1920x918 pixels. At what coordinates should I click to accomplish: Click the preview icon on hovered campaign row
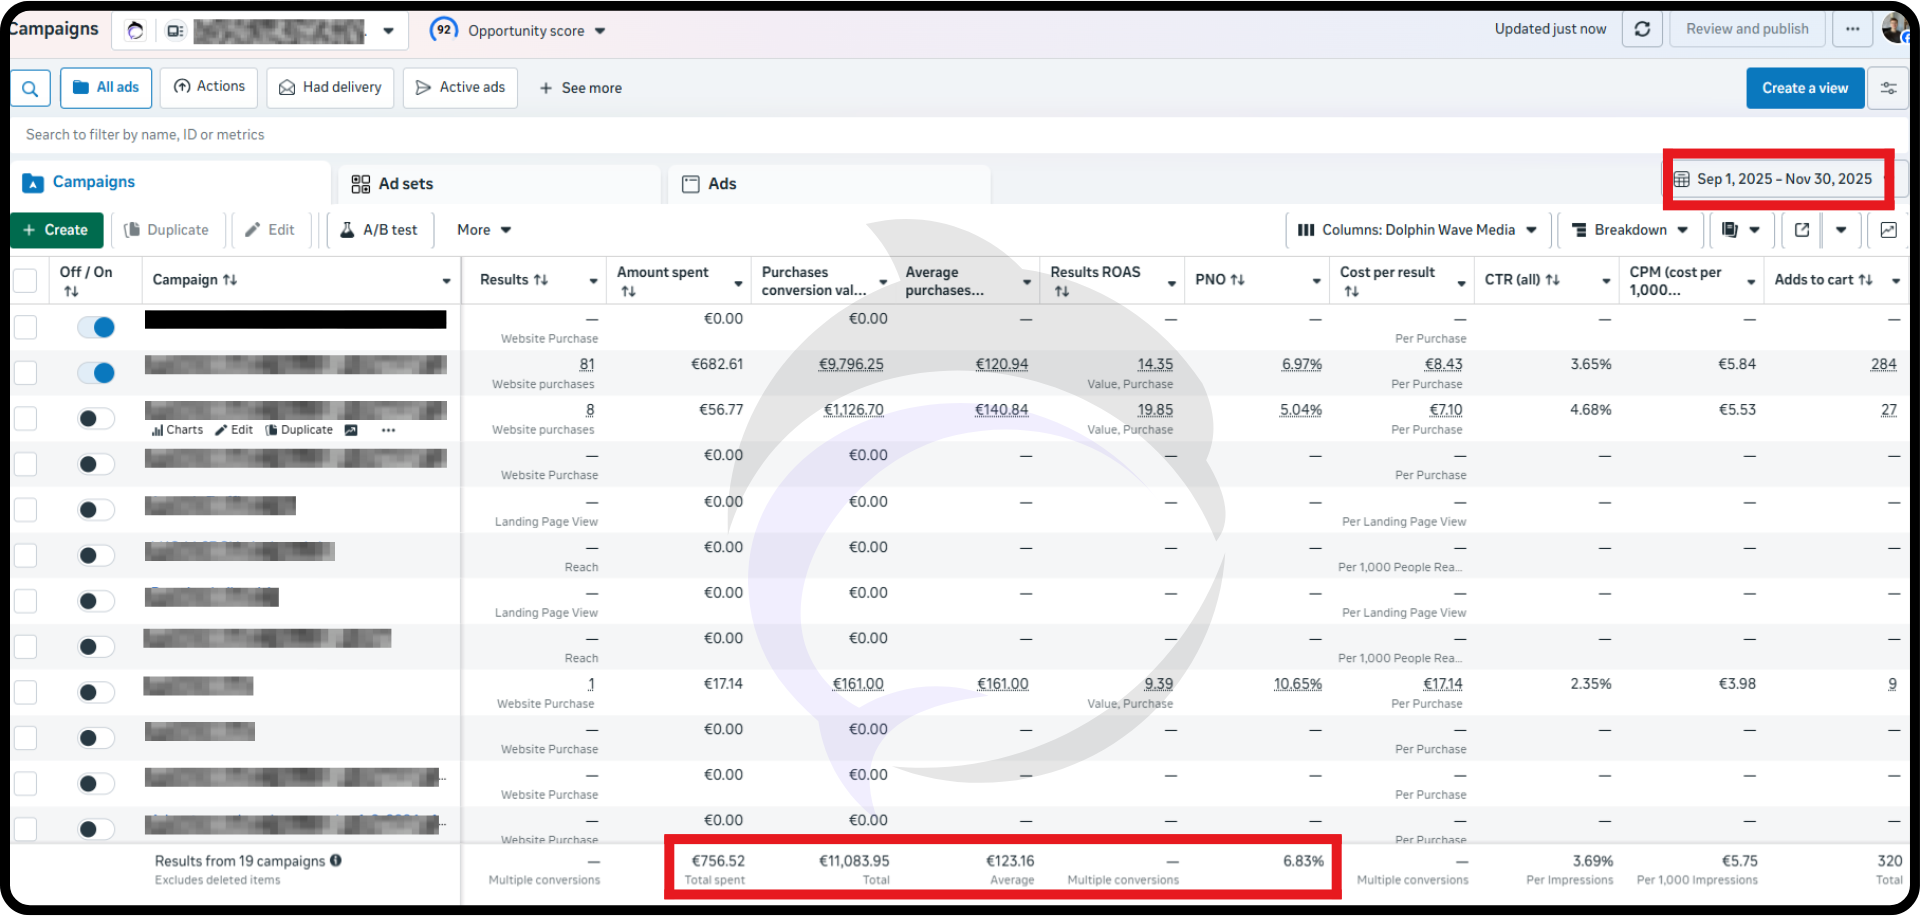351,430
